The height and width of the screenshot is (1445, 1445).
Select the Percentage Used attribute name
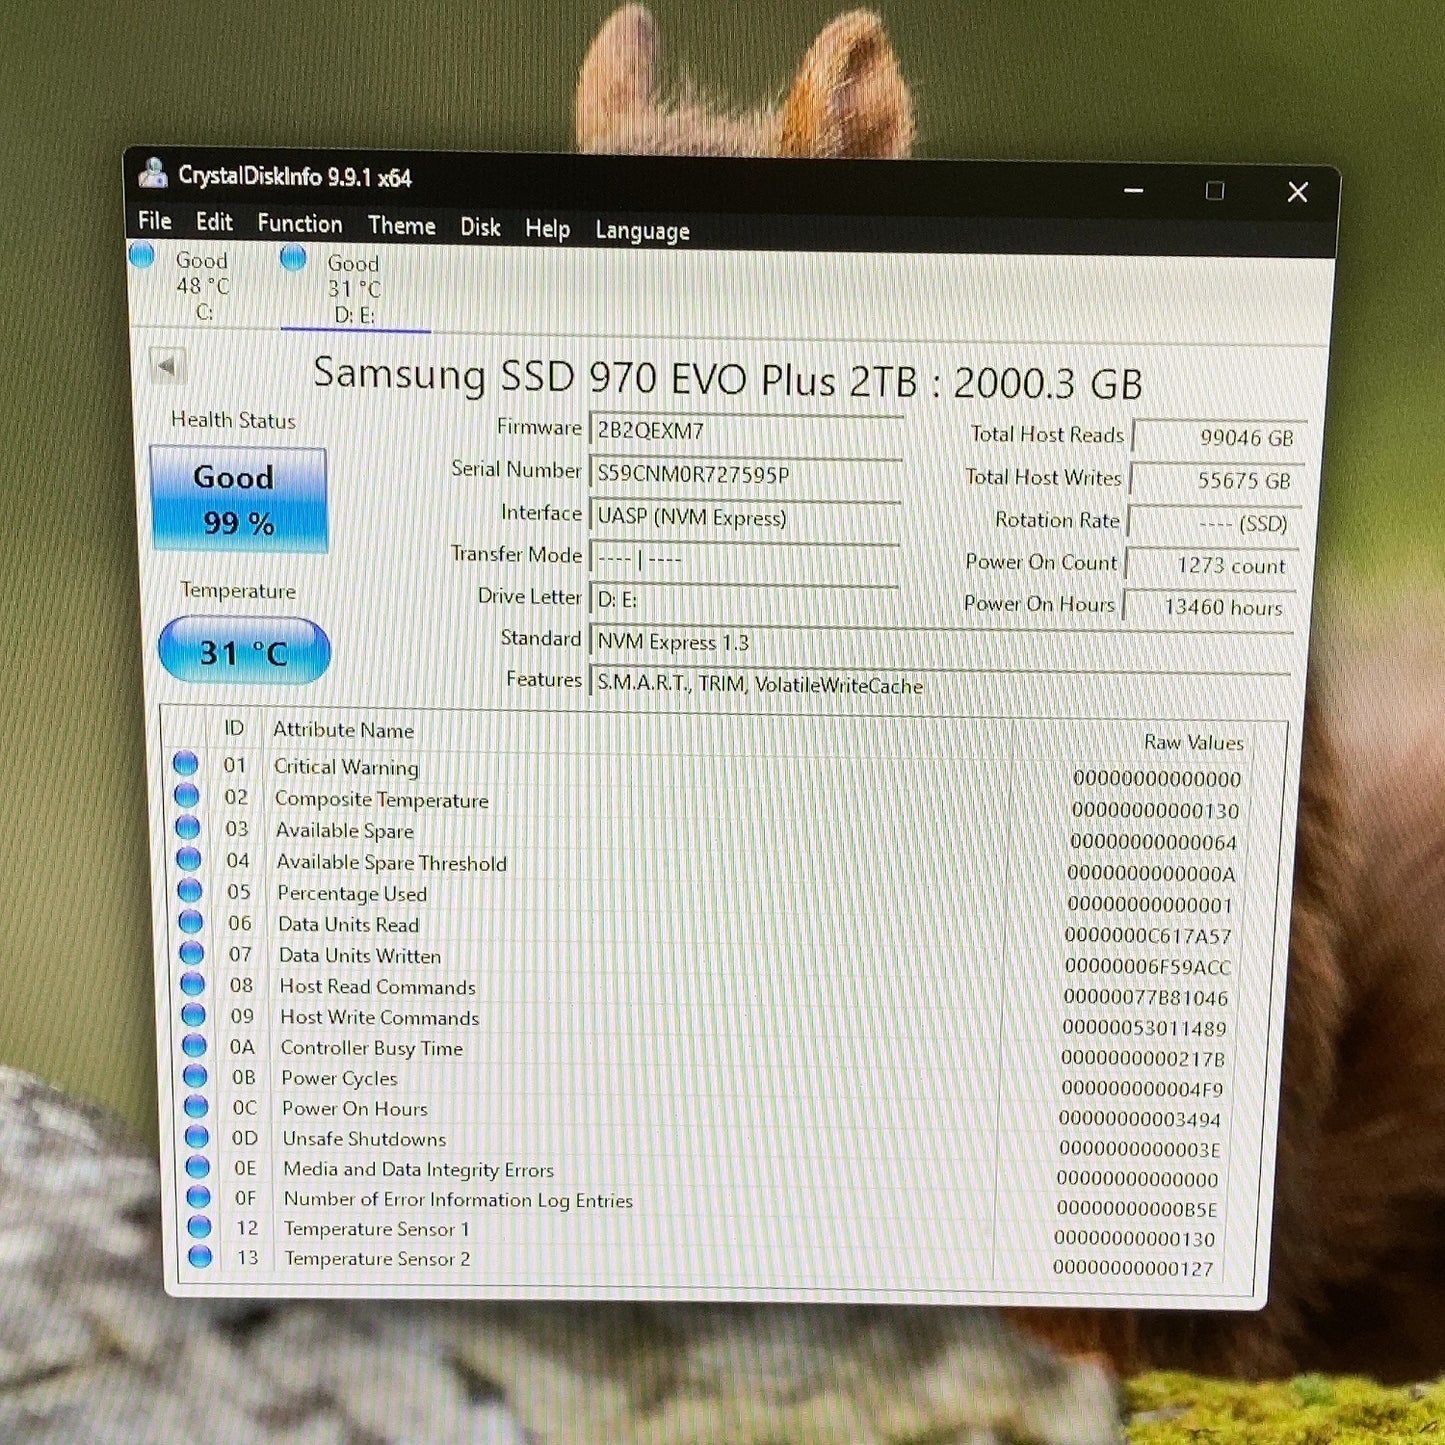tap(352, 893)
